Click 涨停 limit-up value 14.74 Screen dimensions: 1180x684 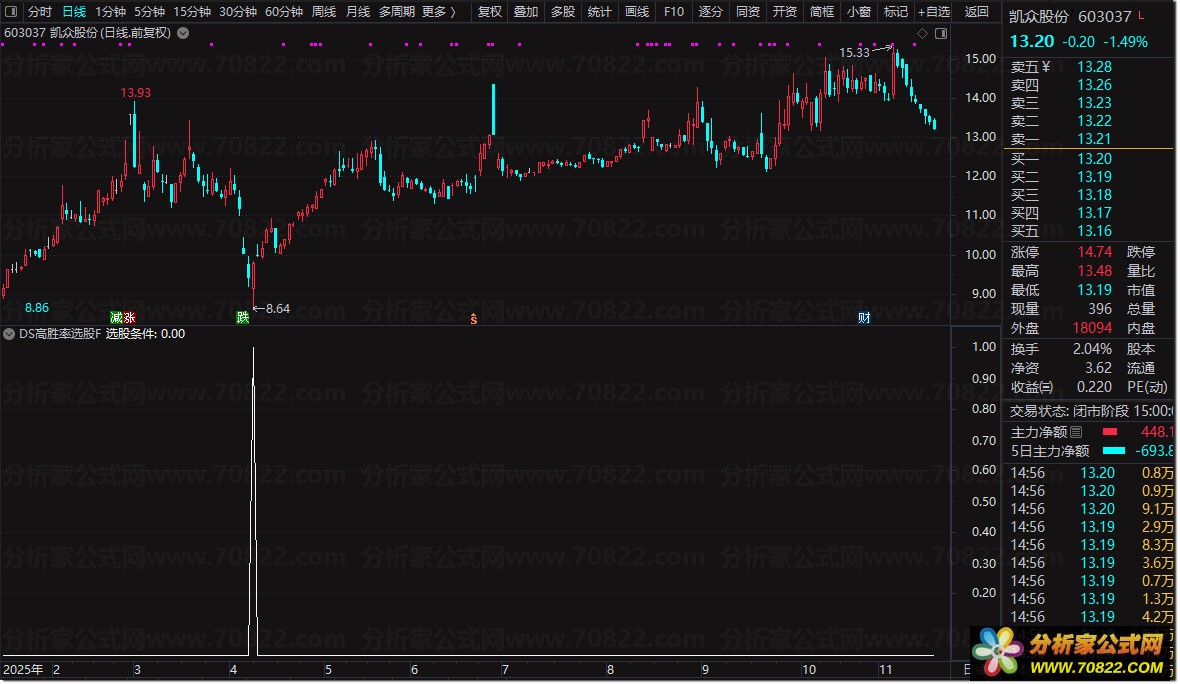1094,252
